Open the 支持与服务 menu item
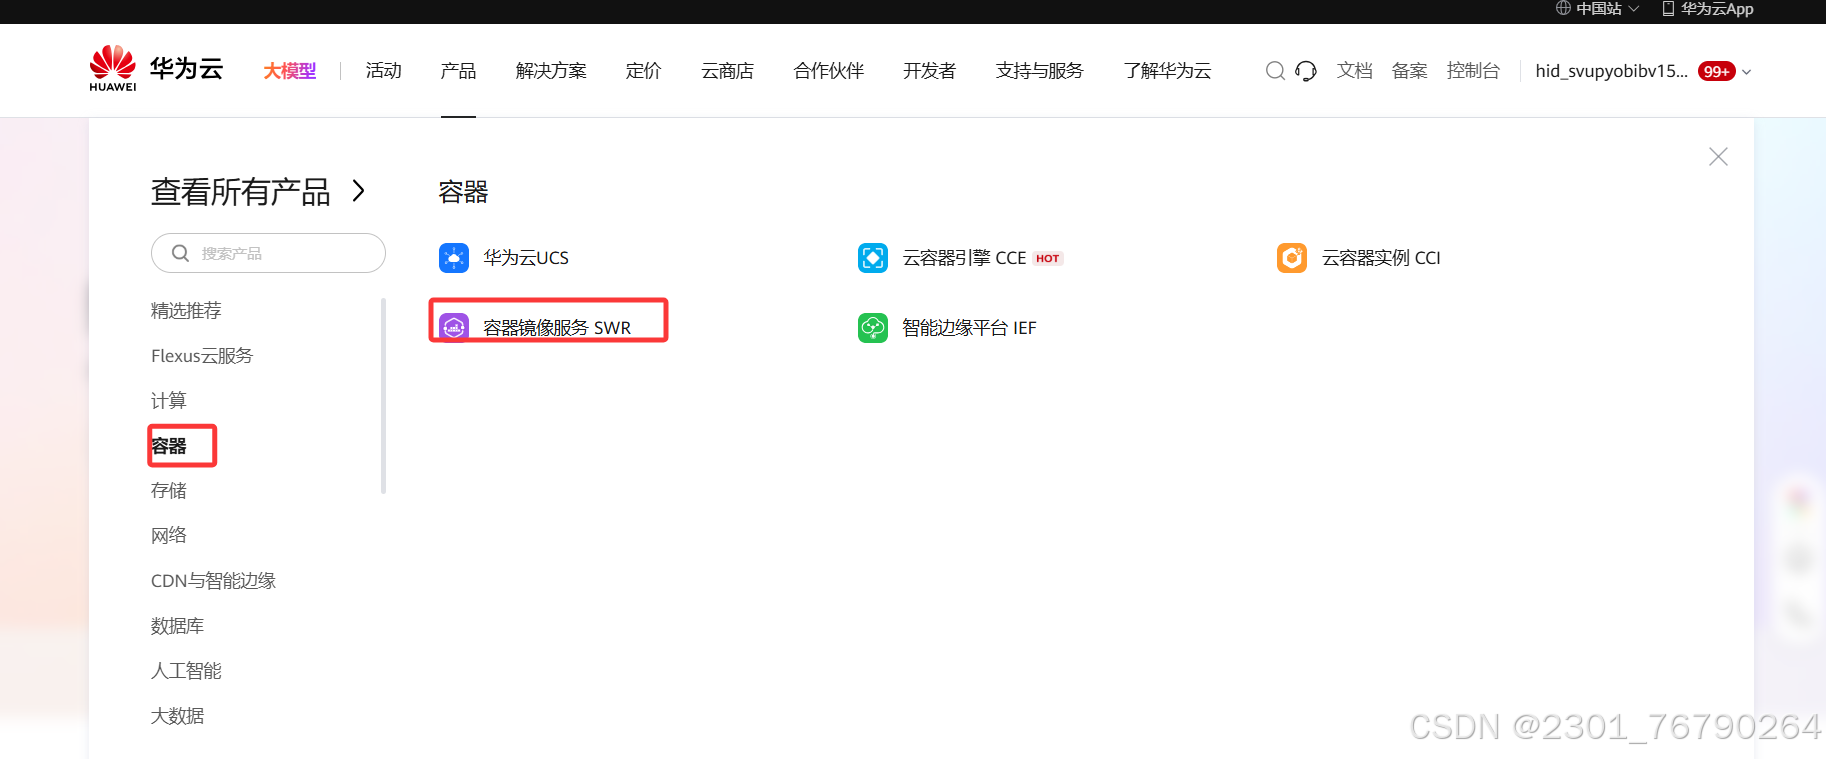Image resolution: width=1826 pixels, height=759 pixels. tap(1040, 71)
